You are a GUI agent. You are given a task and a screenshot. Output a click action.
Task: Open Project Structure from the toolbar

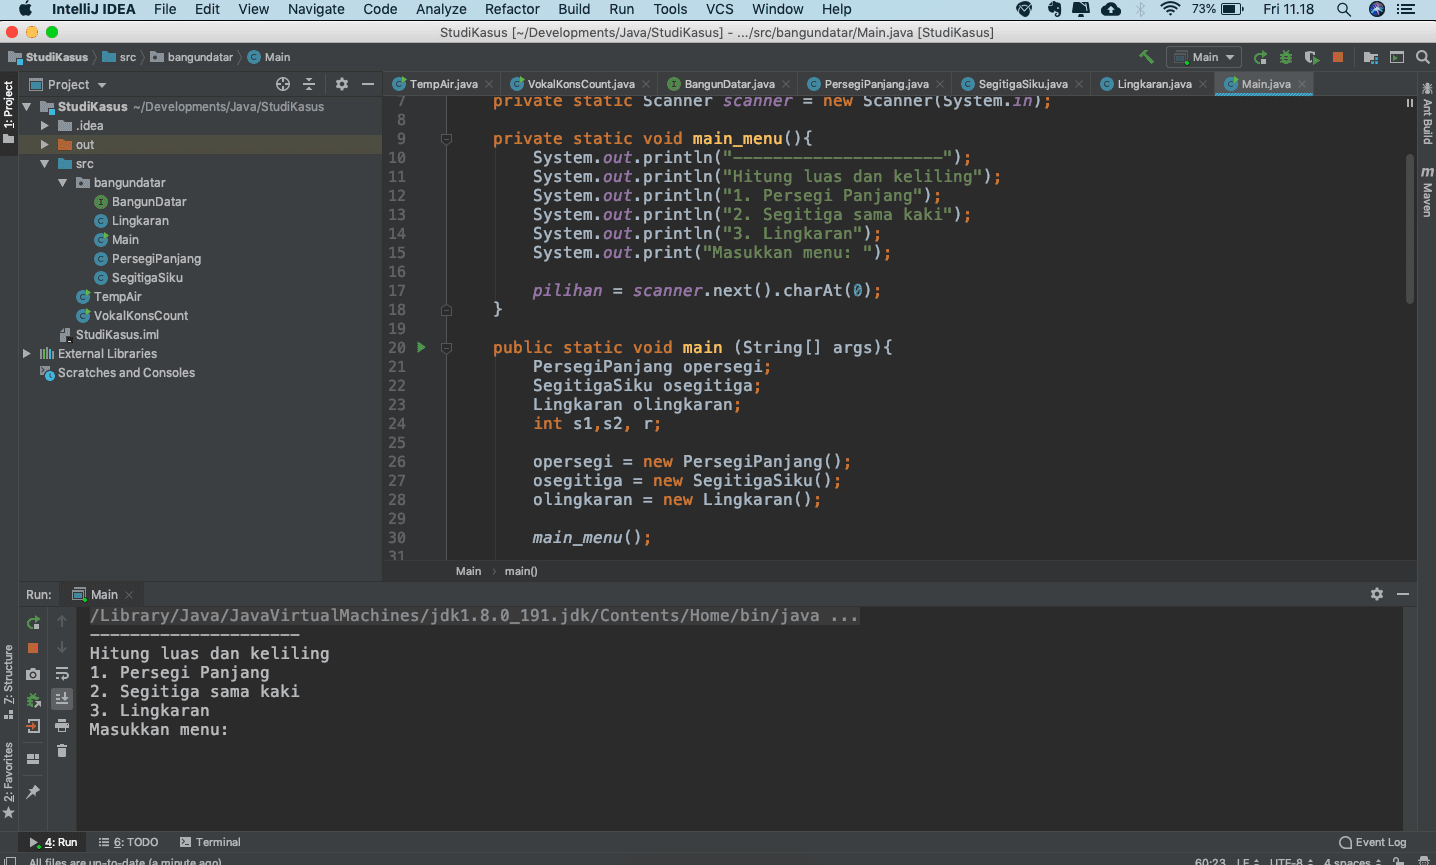point(1371,57)
